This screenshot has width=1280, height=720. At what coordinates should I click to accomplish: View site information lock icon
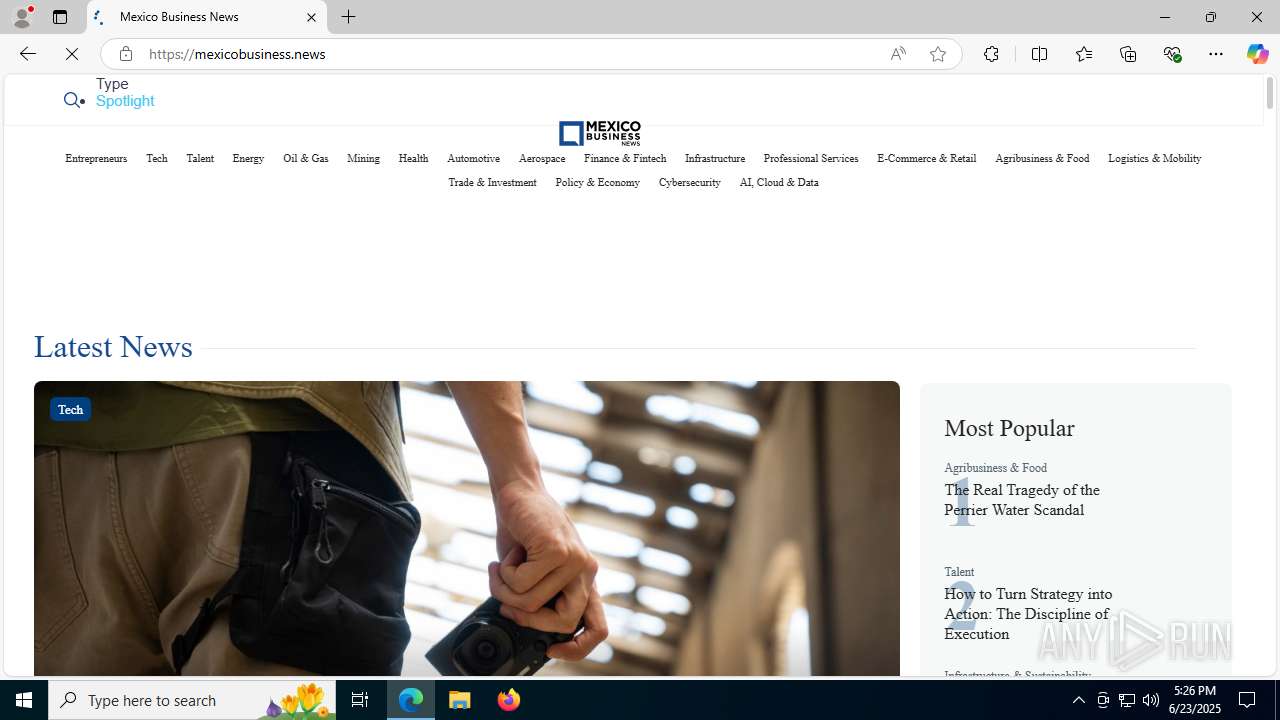click(125, 54)
